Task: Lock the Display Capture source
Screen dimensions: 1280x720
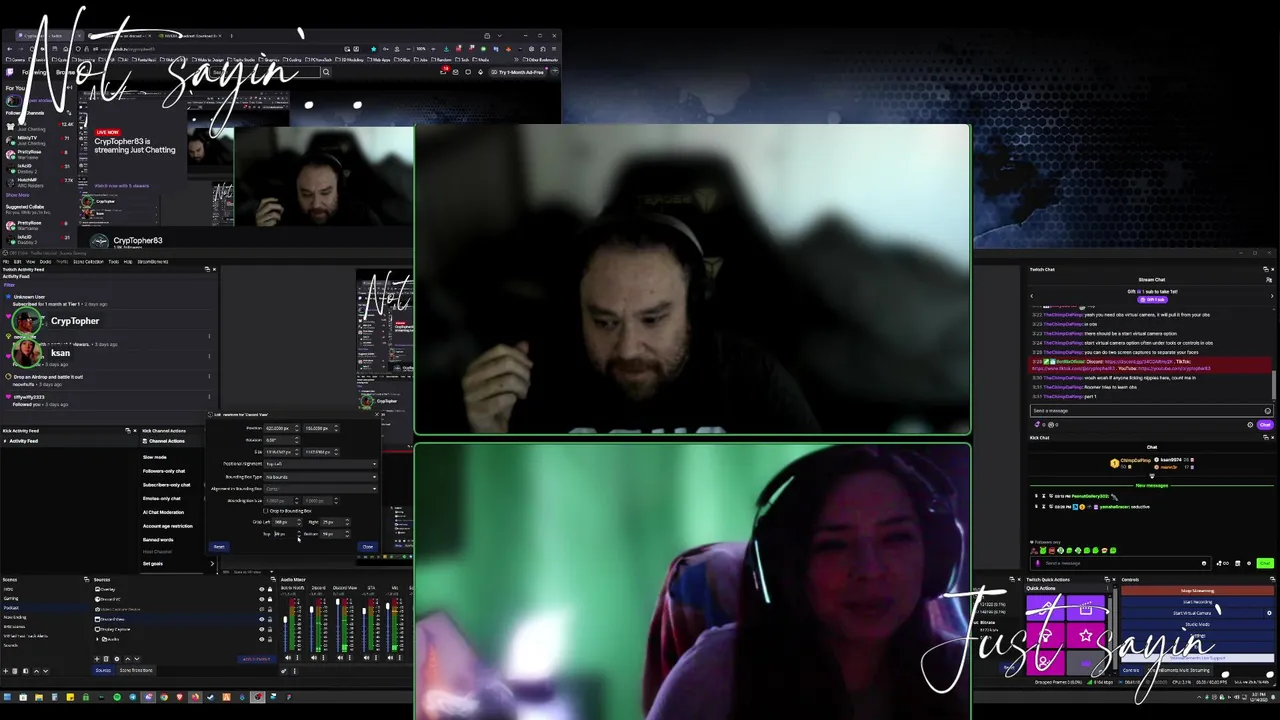Action: 270,629
